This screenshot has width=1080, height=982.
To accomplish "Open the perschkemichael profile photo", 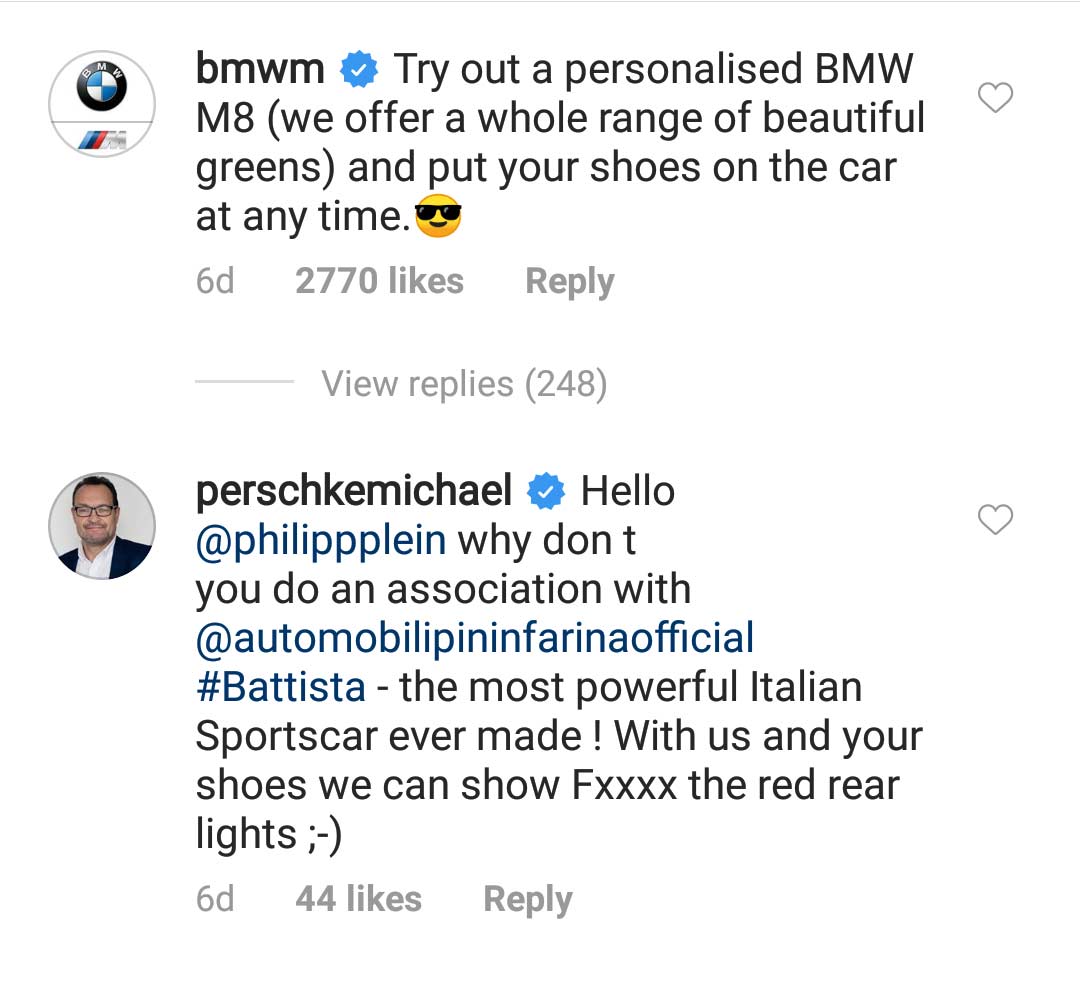I will pos(102,526).
